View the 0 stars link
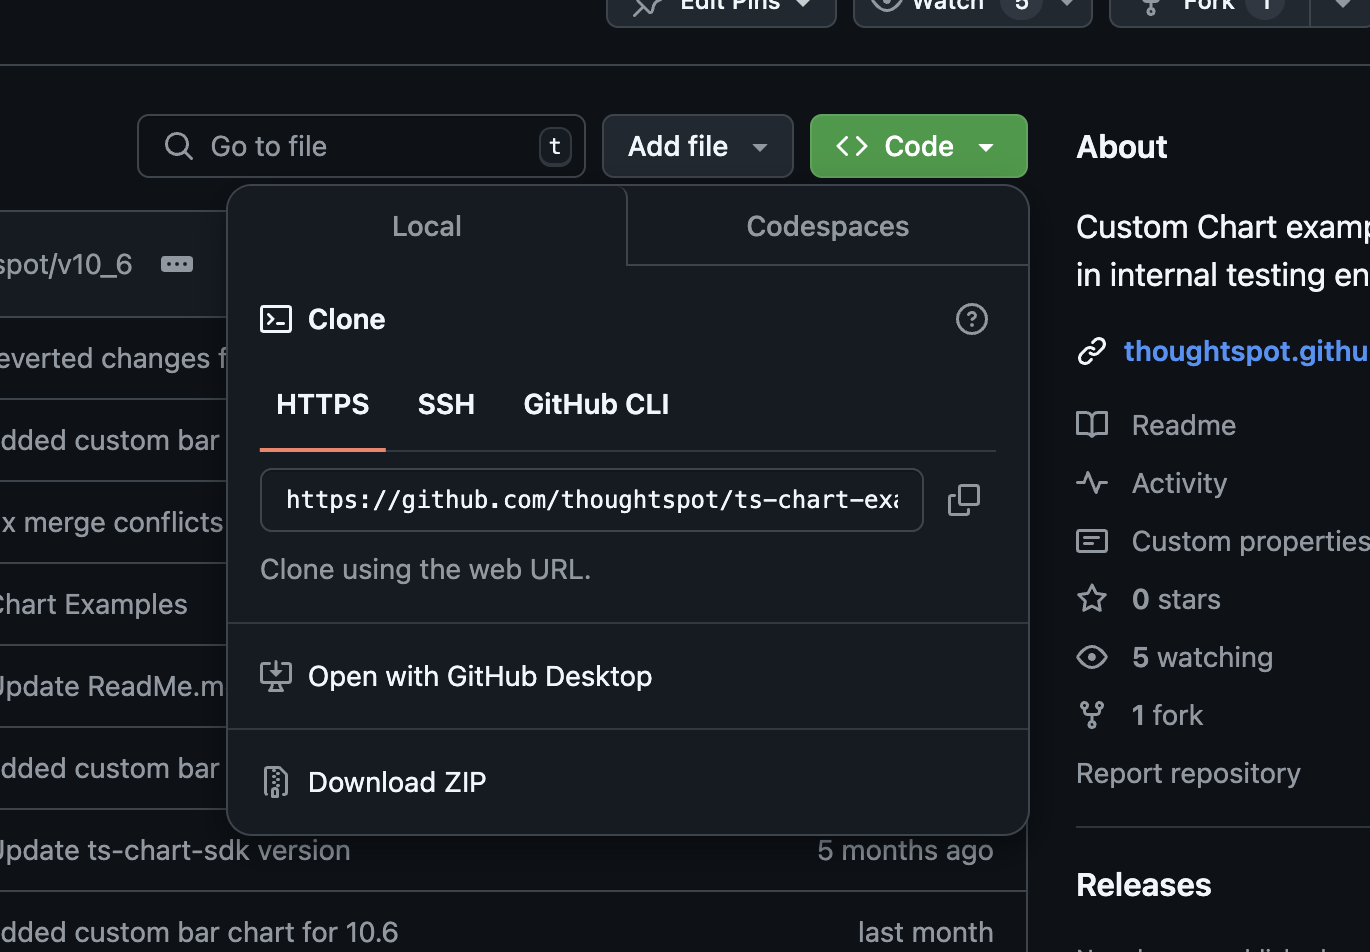The width and height of the screenshot is (1370, 952). [x=1176, y=599]
